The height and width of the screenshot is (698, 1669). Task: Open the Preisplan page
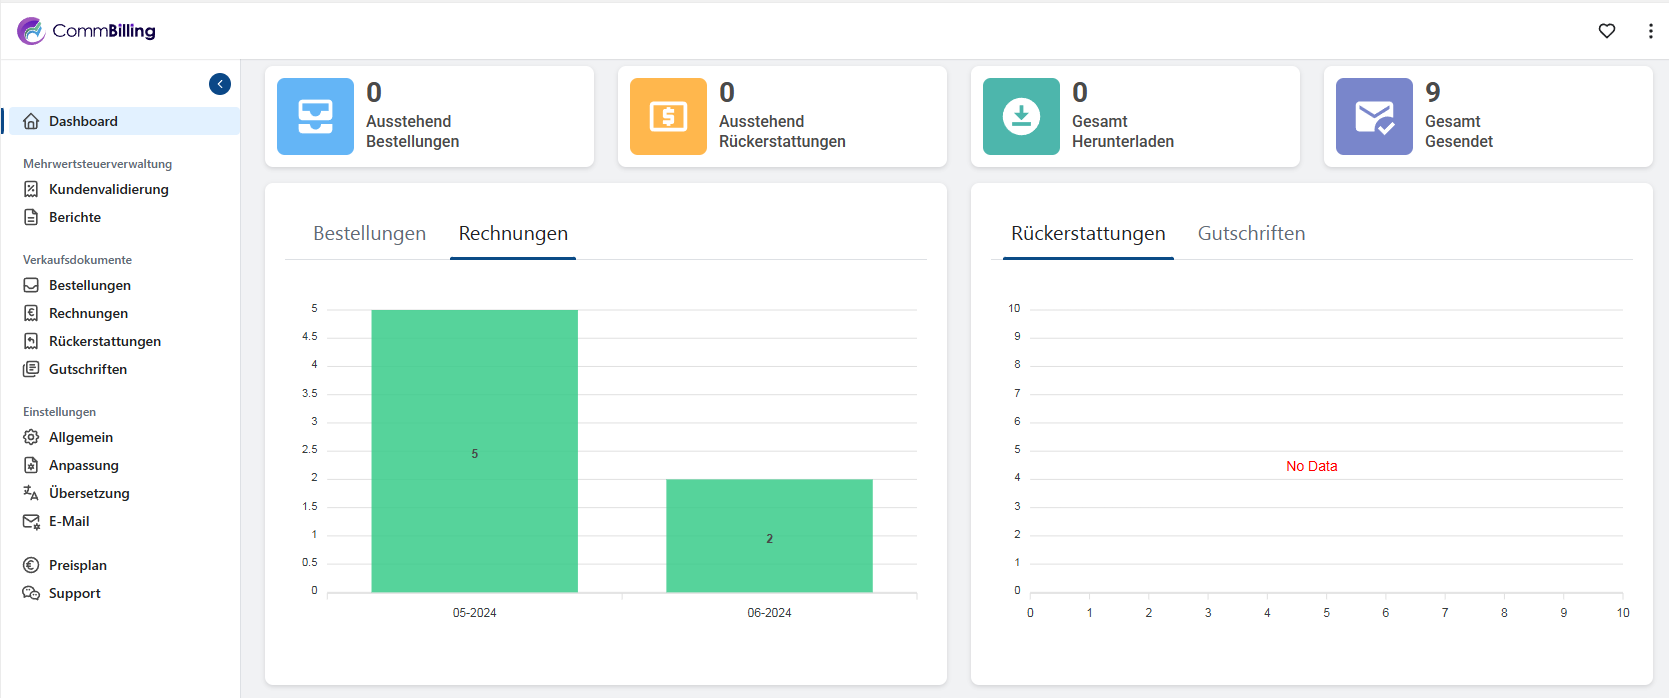coord(78,565)
